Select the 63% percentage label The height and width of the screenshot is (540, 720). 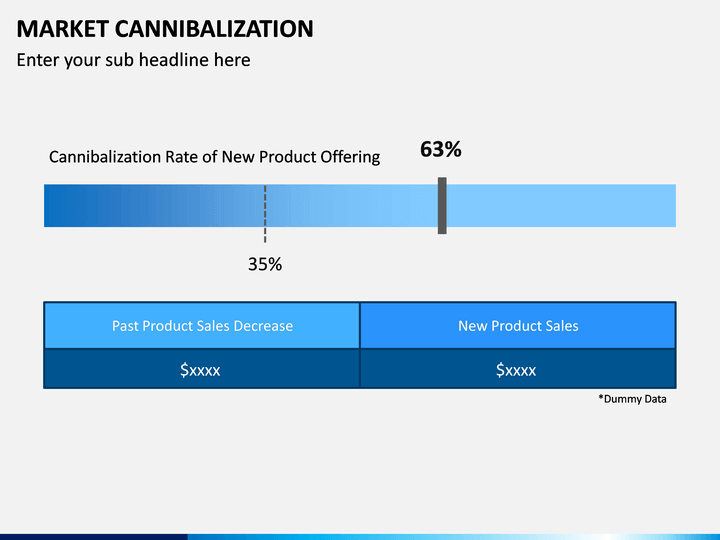440,149
